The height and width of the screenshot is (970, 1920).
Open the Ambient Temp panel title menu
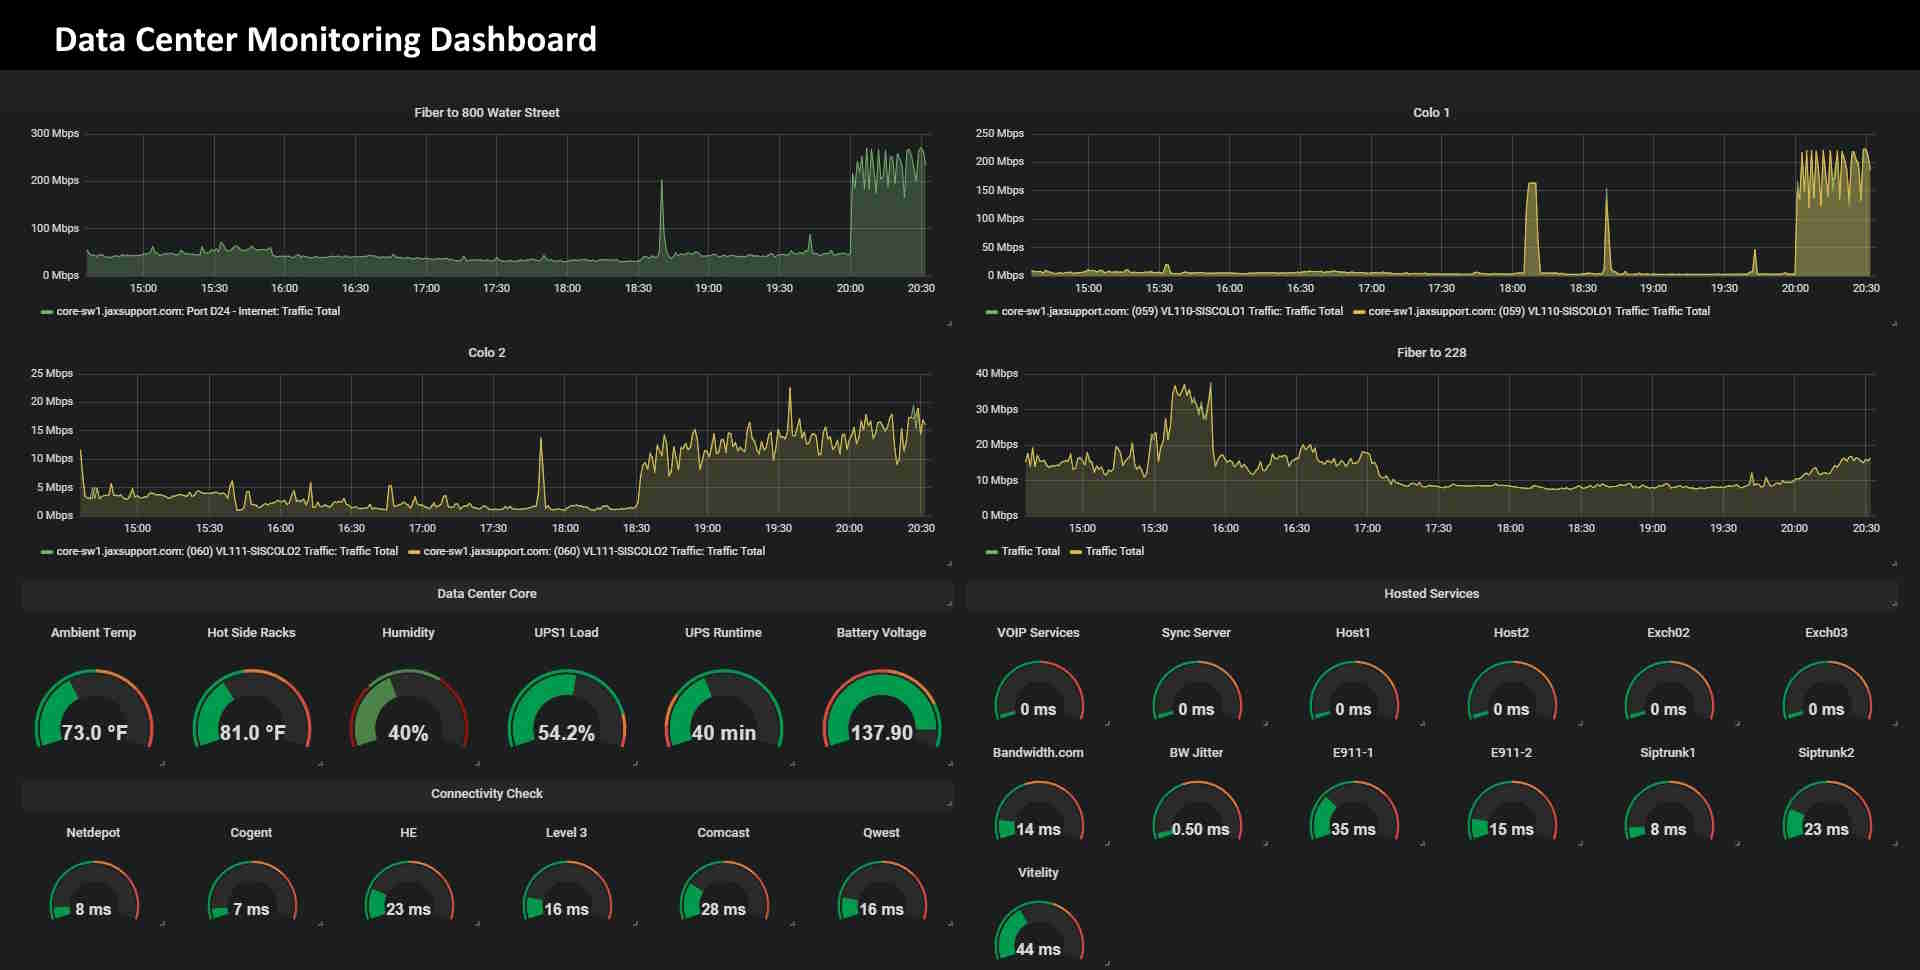(x=93, y=633)
